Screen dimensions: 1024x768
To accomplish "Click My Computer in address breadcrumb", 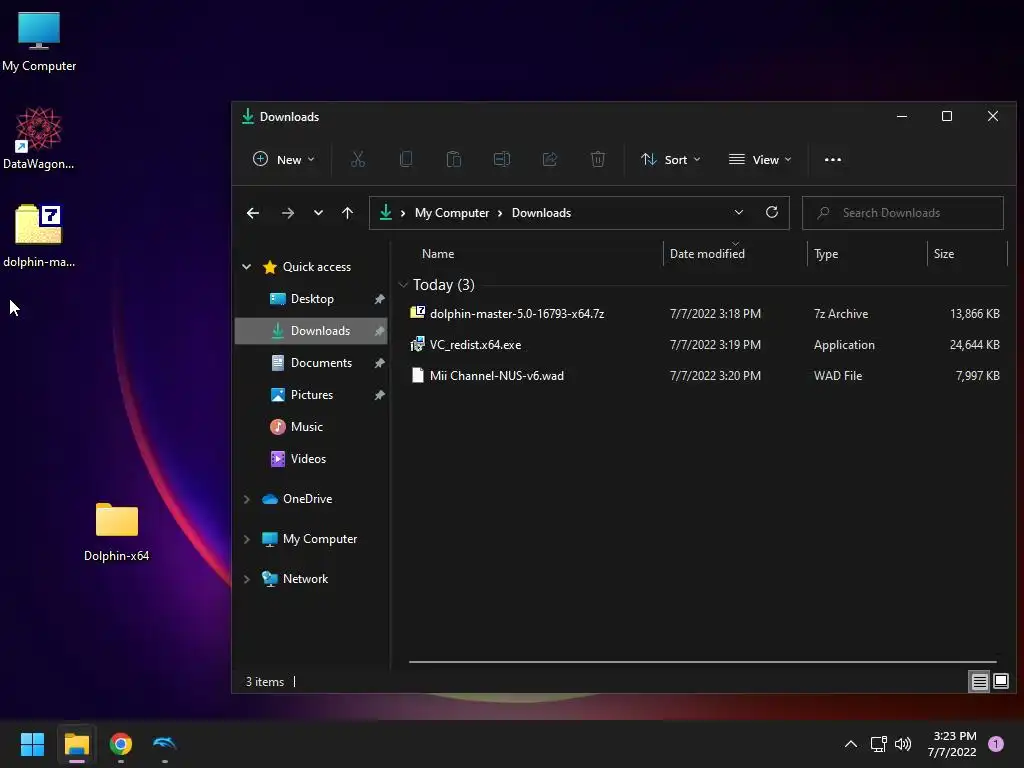I will (x=452, y=213).
